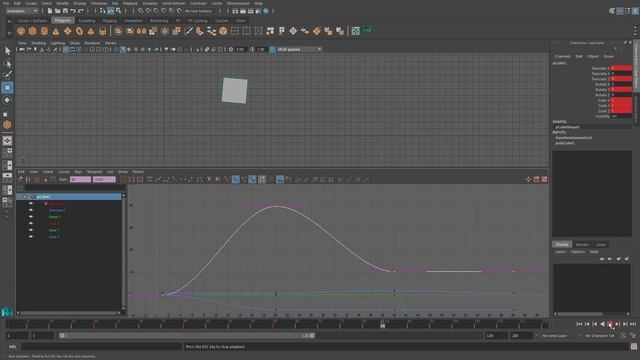Viewport: 640px width, 360px height.
Task: Create a polygon torus from the shelf
Action: 79,31
